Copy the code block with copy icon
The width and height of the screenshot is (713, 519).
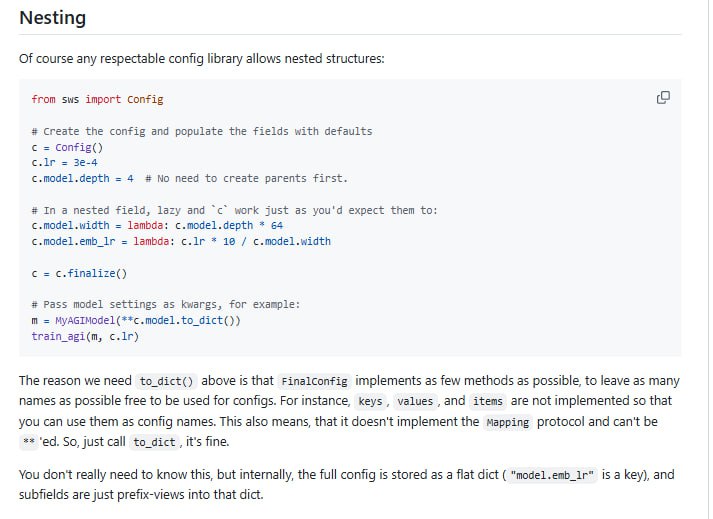pos(662,98)
